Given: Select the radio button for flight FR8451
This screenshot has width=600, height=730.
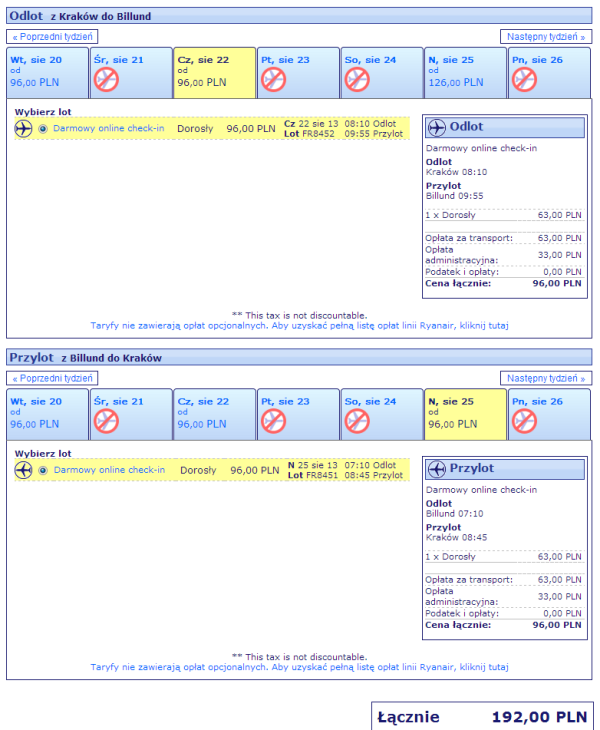Looking at the screenshot, I should click(x=43, y=471).
